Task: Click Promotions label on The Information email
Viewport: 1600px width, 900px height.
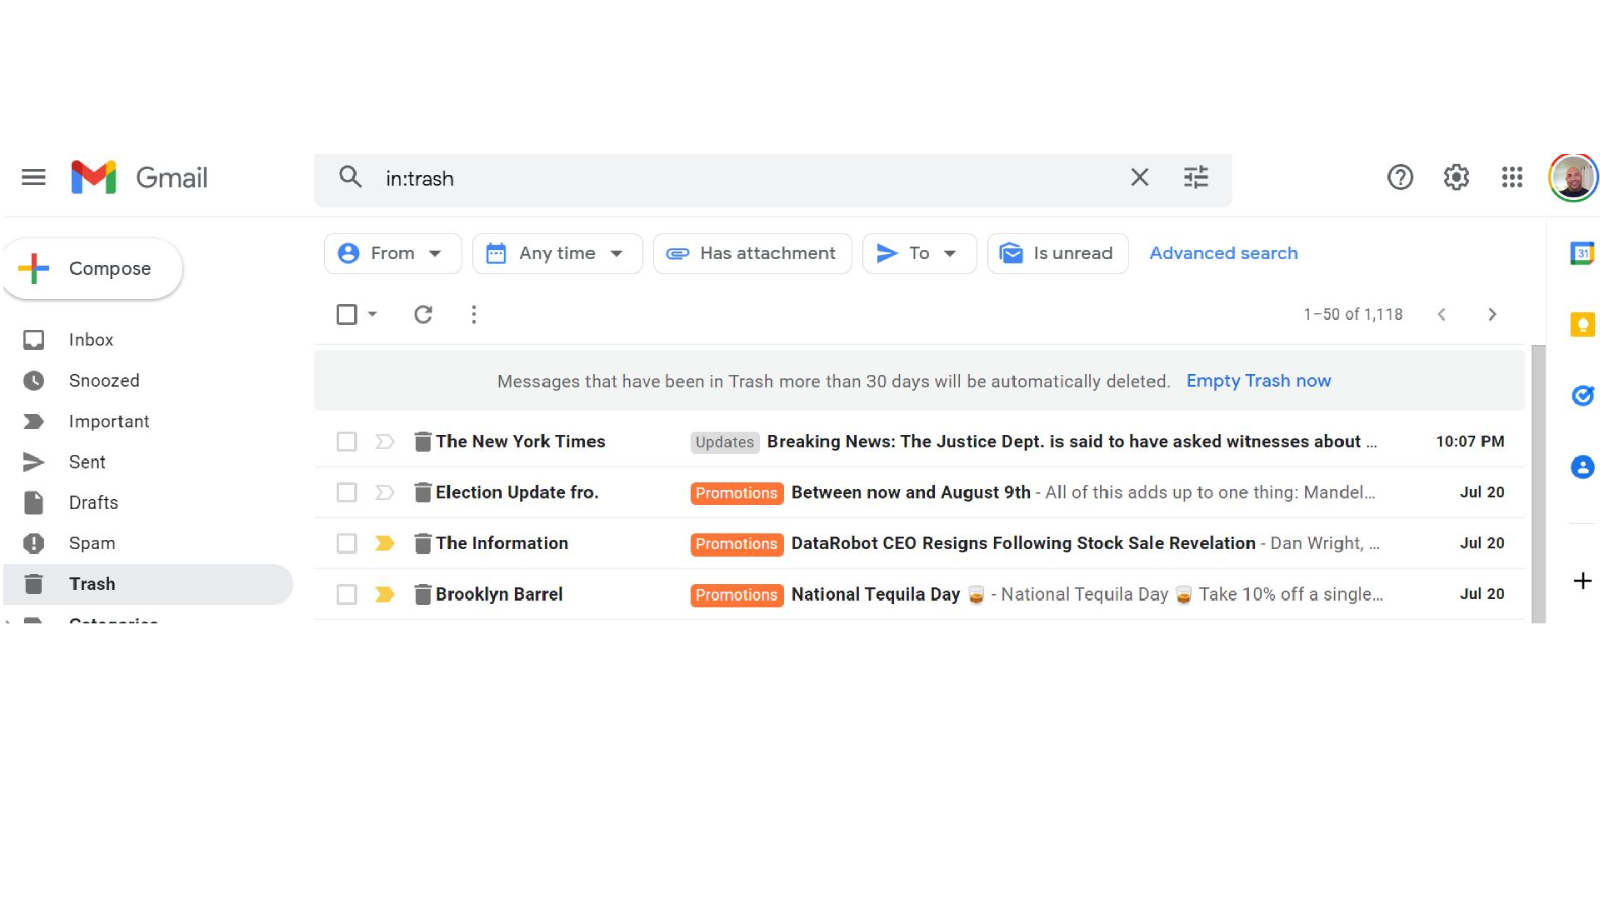Action: coord(736,545)
